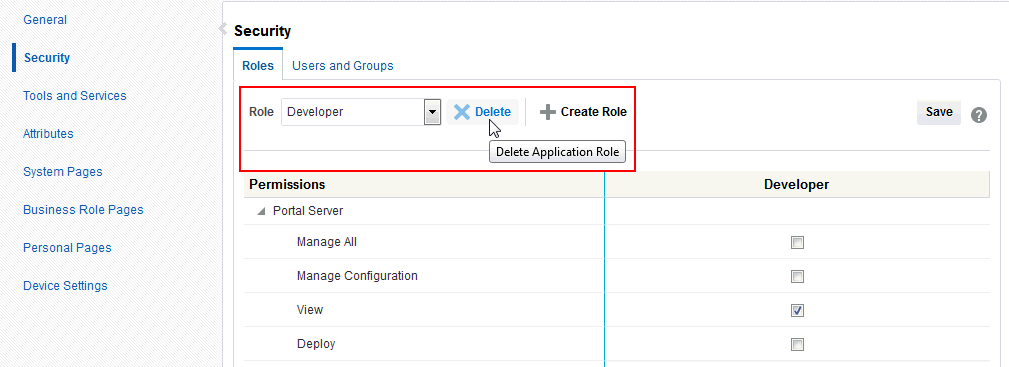The image size is (1009, 367).
Task: Collapse the Portal Server tree node
Action: [261, 211]
